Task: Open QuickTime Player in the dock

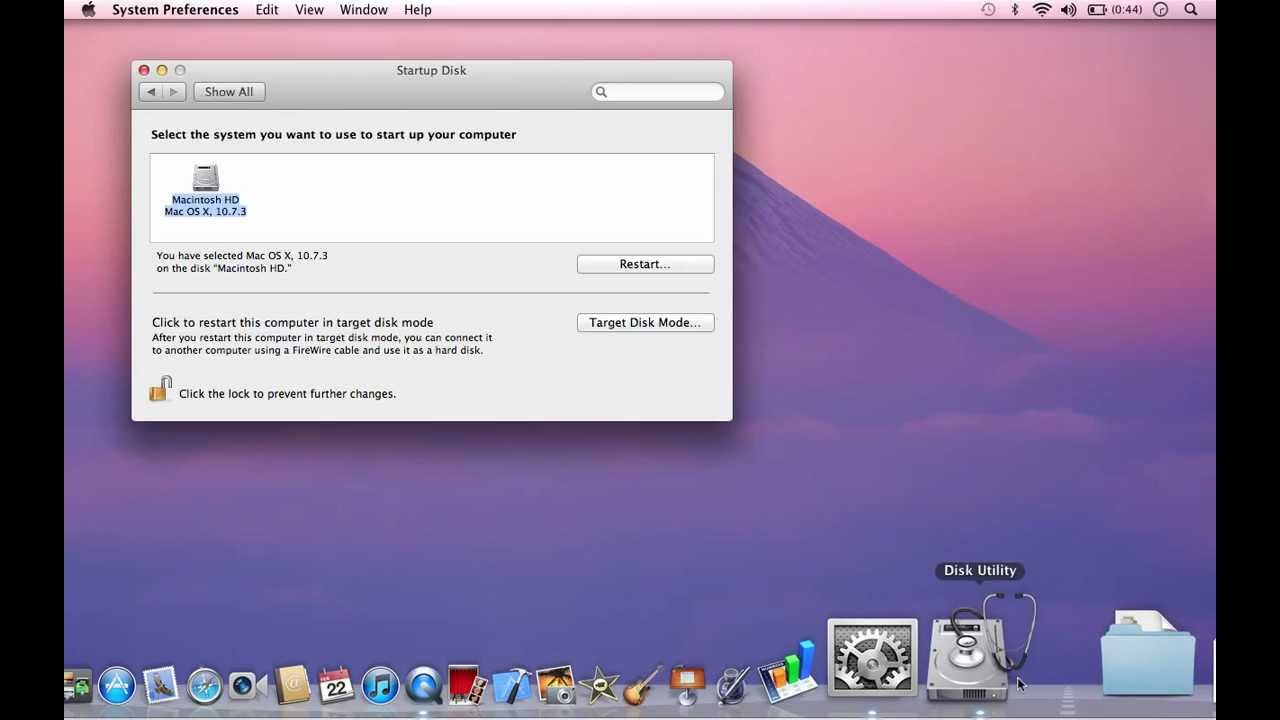Action: click(424, 686)
